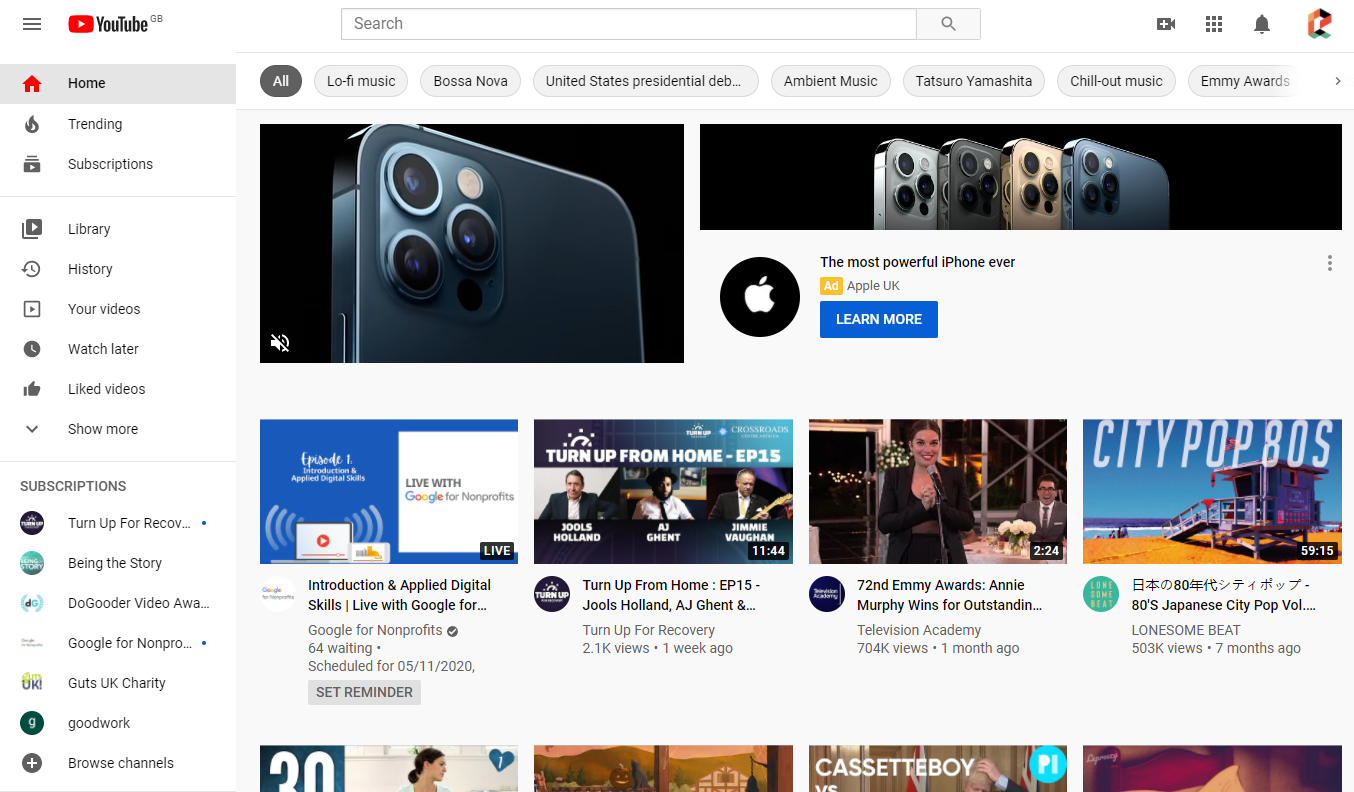Open the Turn Up For Recovery channel link under video
1354x792 pixels.
649,630
